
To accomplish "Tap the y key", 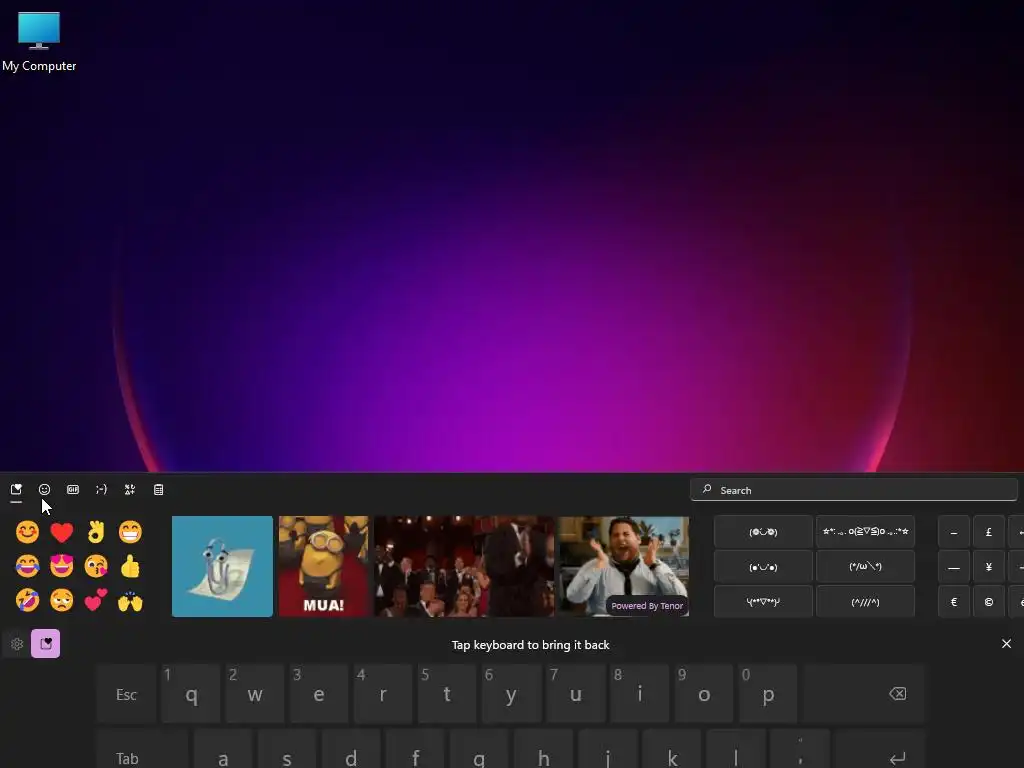I will tap(511, 694).
